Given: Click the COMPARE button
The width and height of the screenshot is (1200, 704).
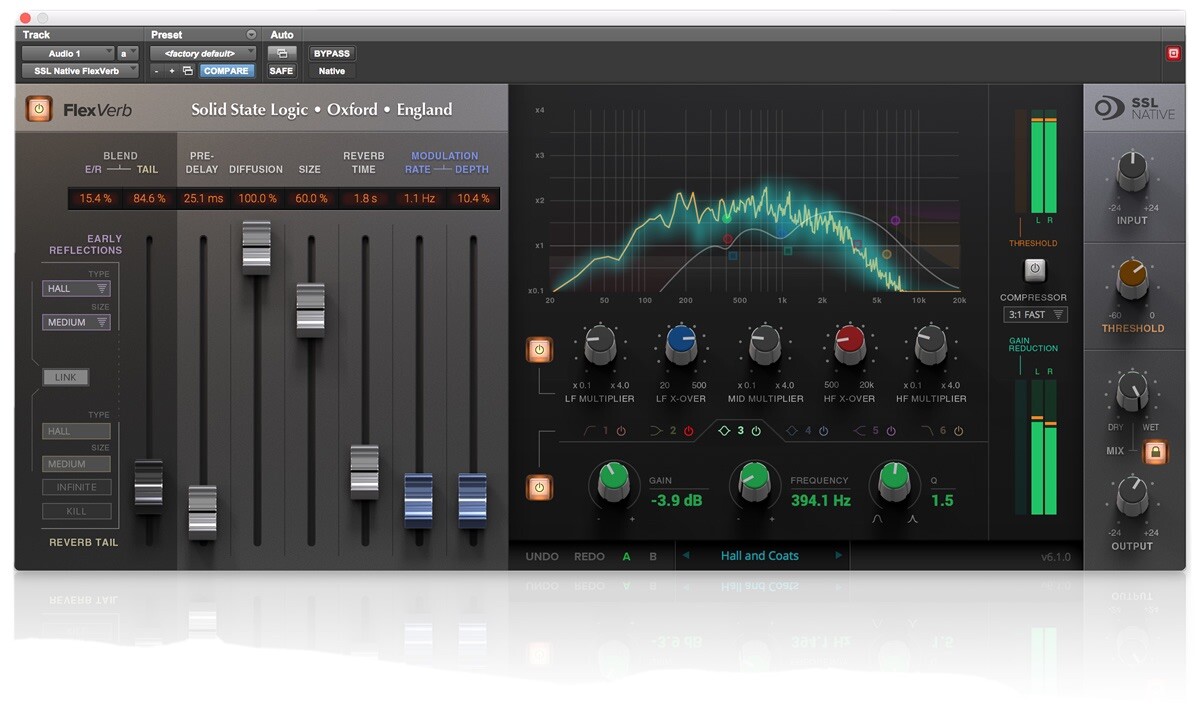Looking at the screenshot, I should 226,70.
